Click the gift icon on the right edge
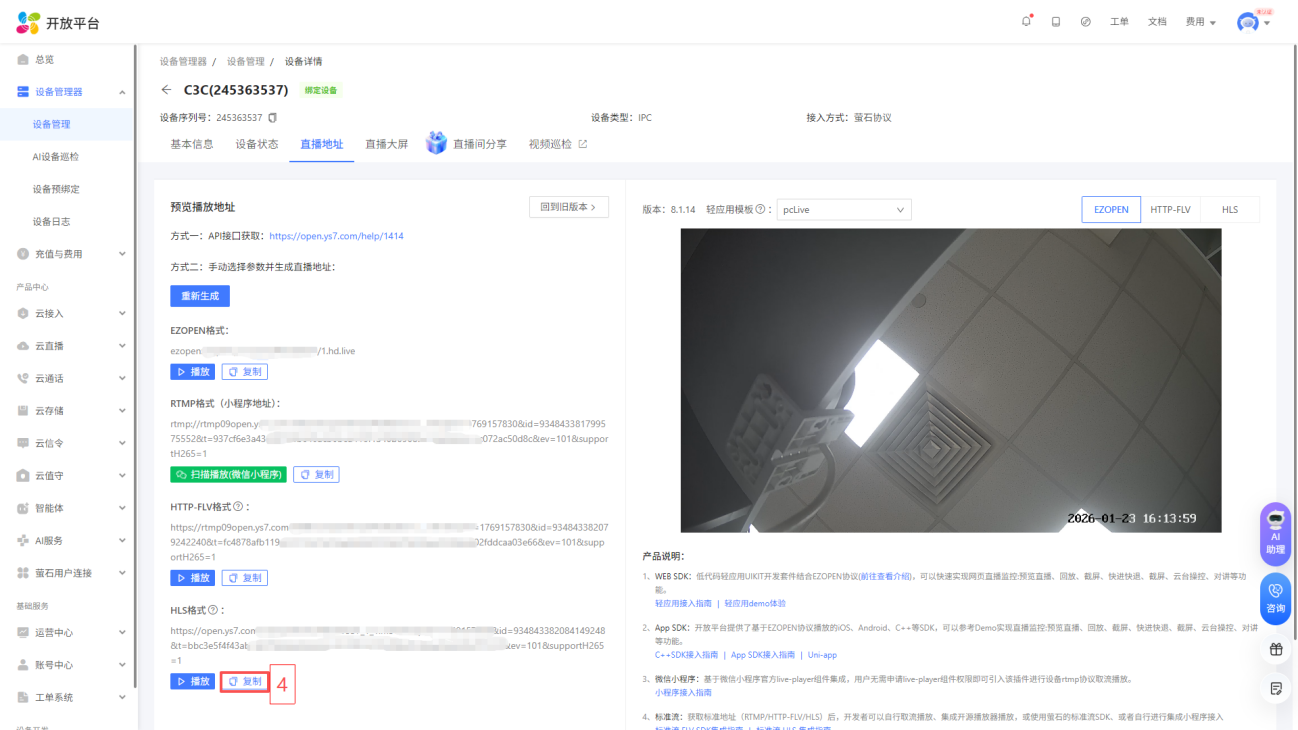Screen dimensions: 1298x730 click(1276, 650)
